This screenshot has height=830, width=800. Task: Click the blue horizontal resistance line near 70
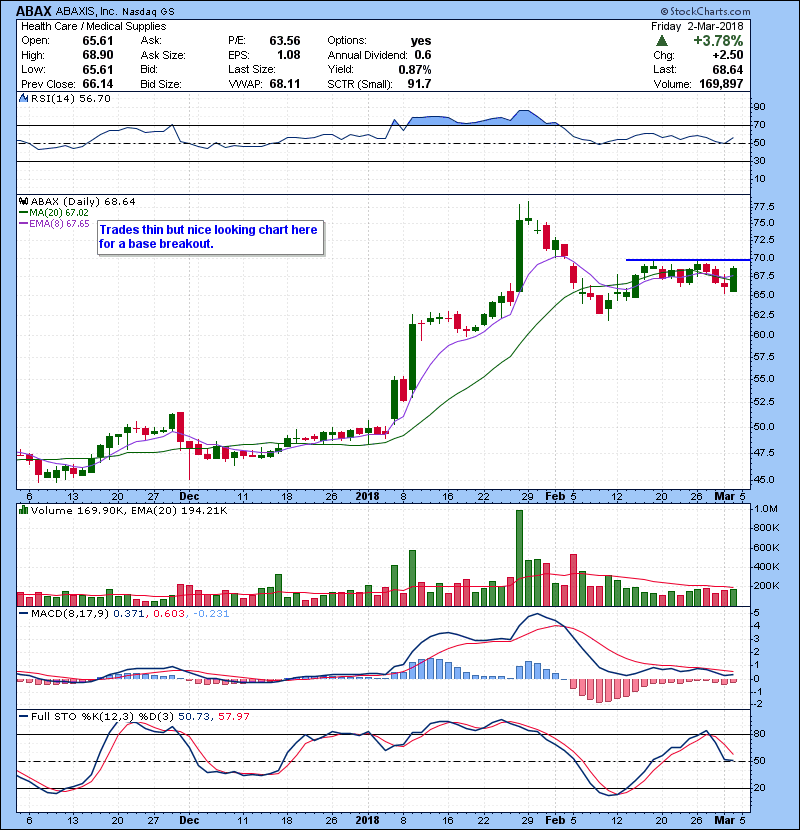(688, 260)
